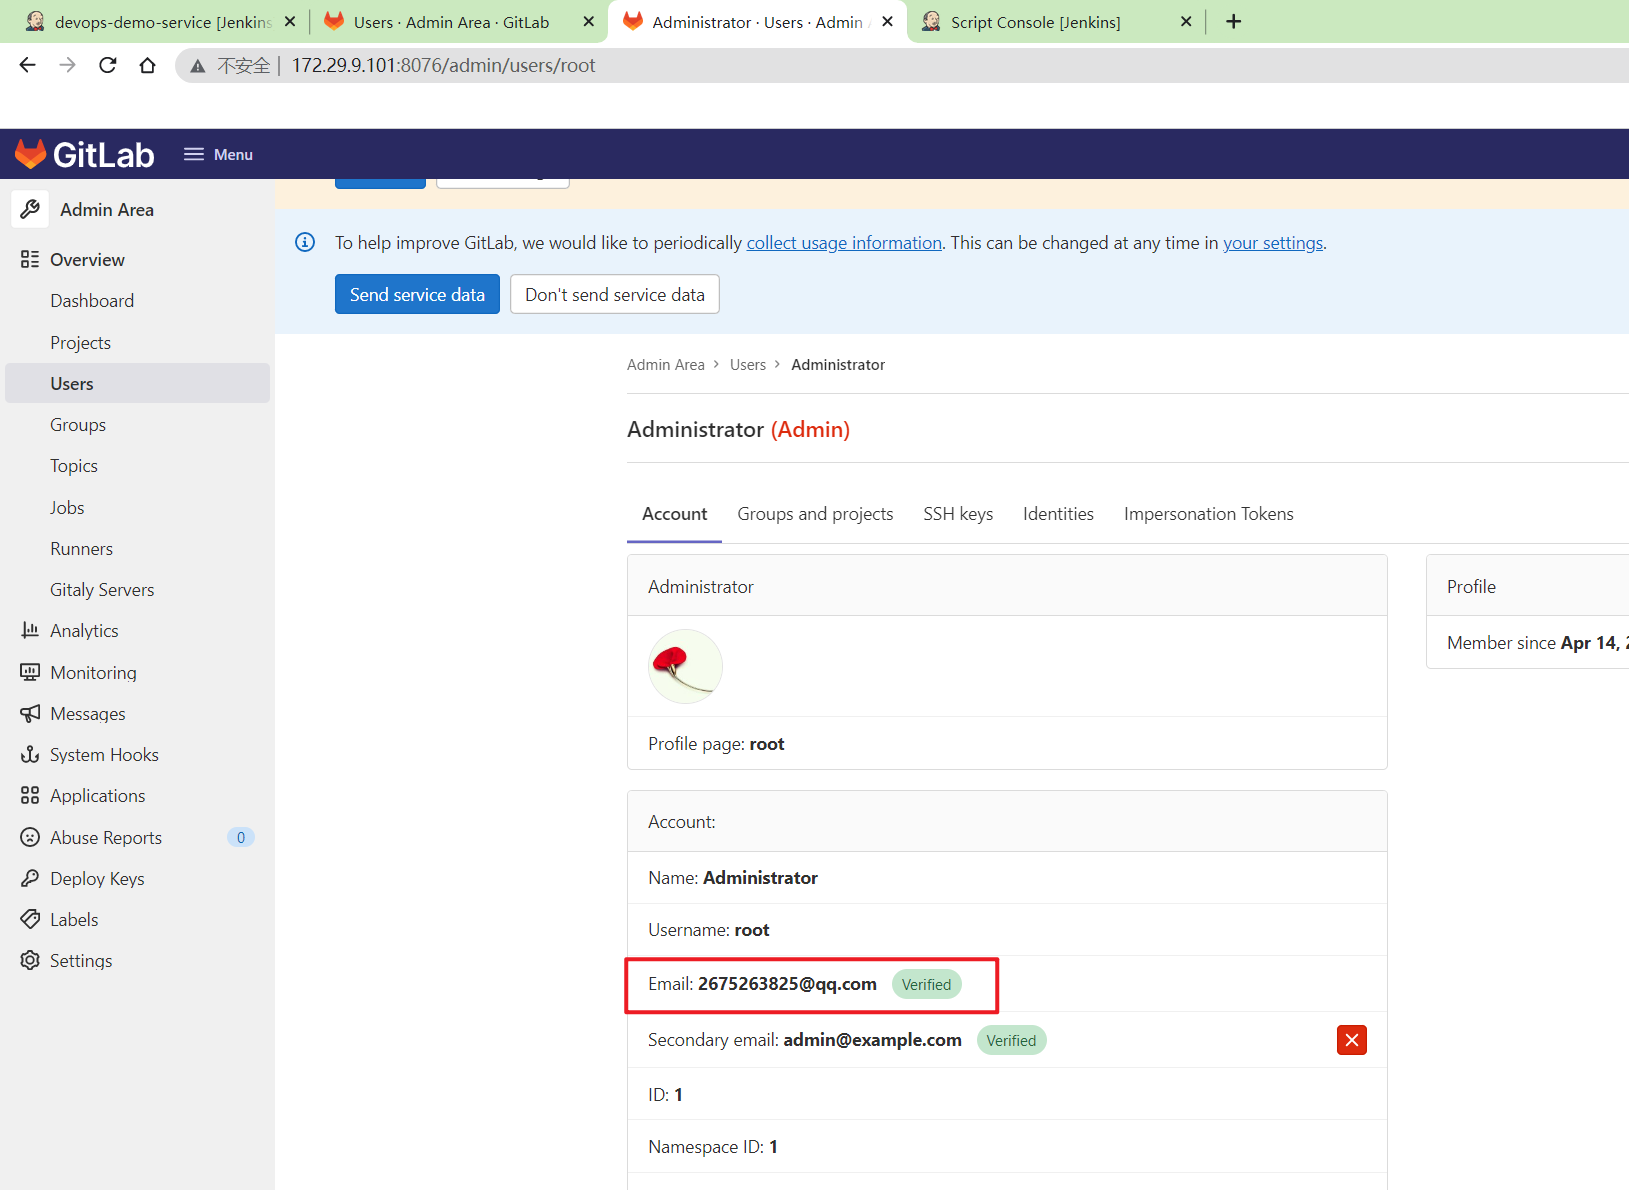This screenshot has width=1629, height=1190.
Task: Open the Identities tab
Action: point(1058,514)
